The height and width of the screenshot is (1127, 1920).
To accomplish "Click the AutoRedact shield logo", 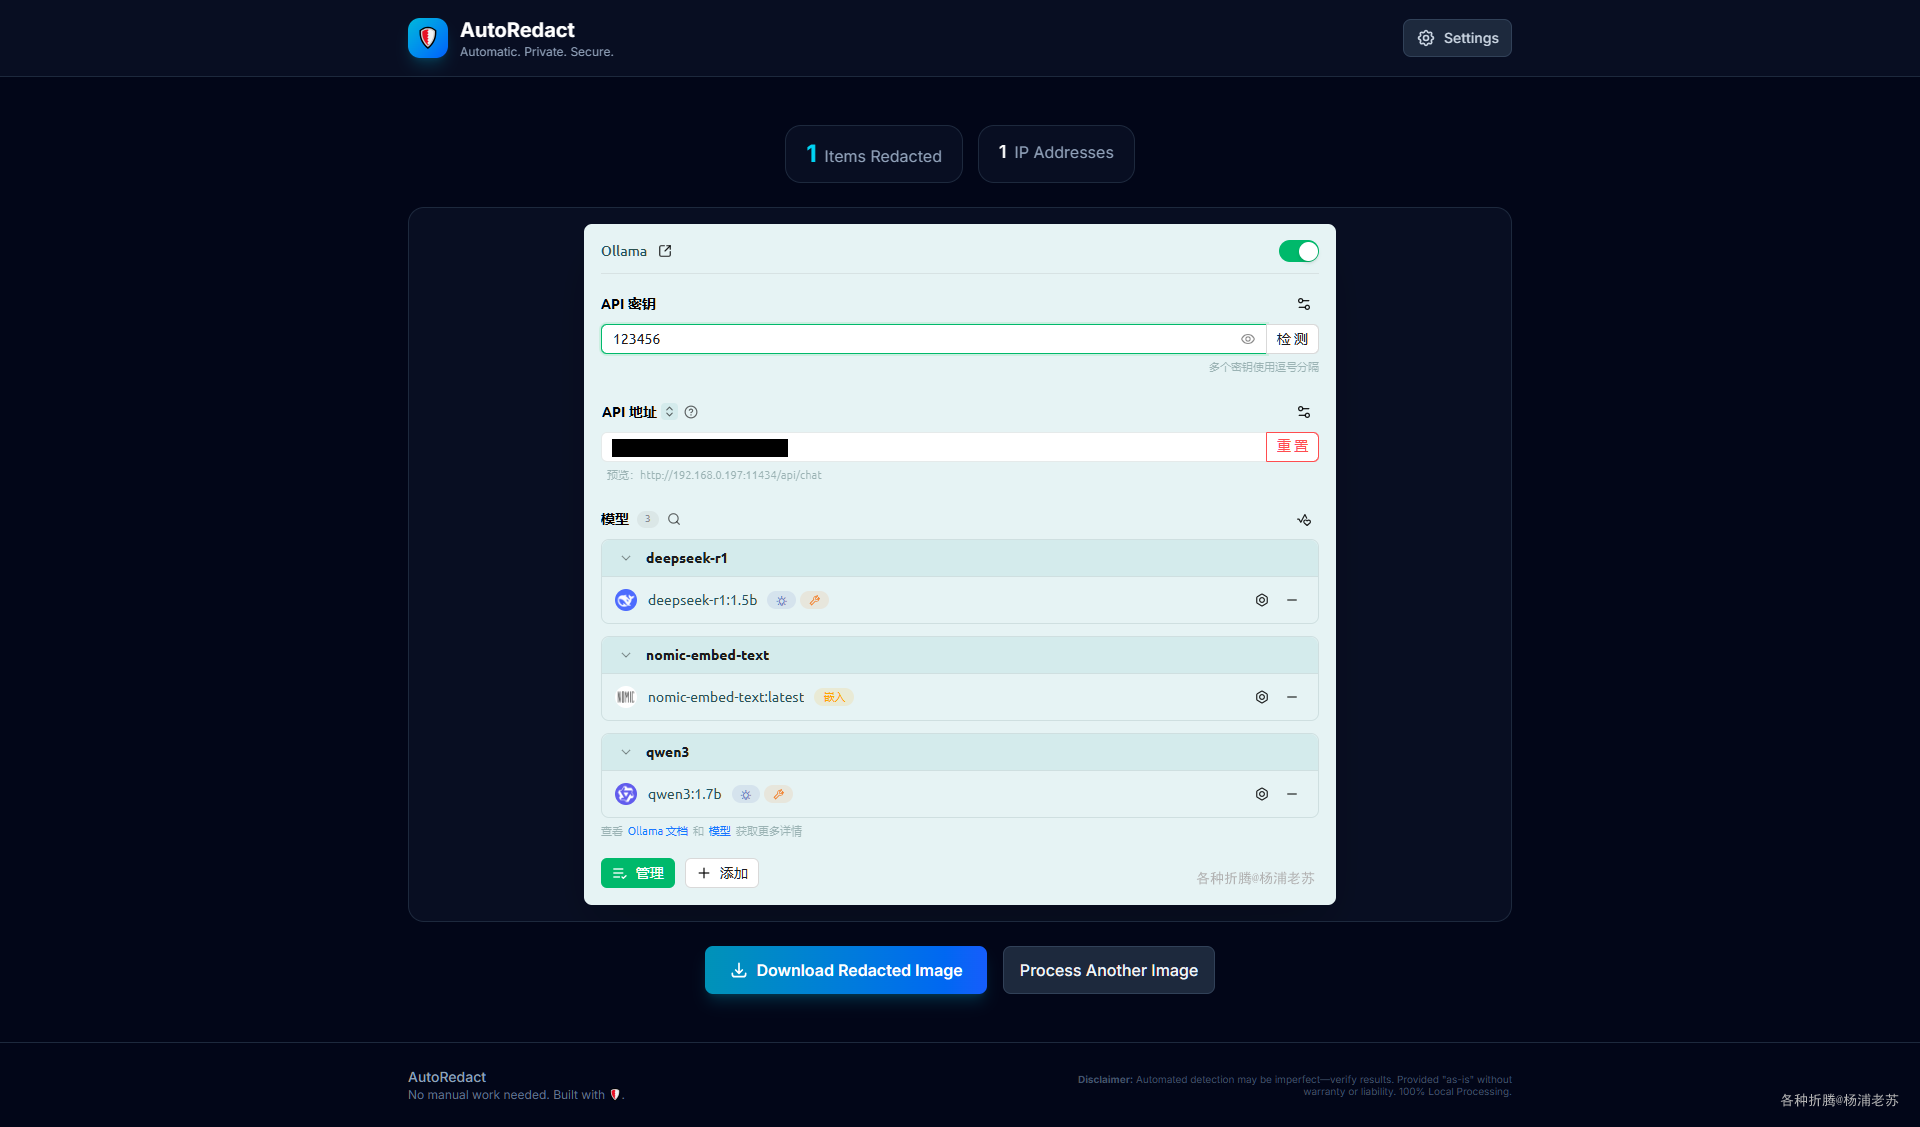I will 428,38.
